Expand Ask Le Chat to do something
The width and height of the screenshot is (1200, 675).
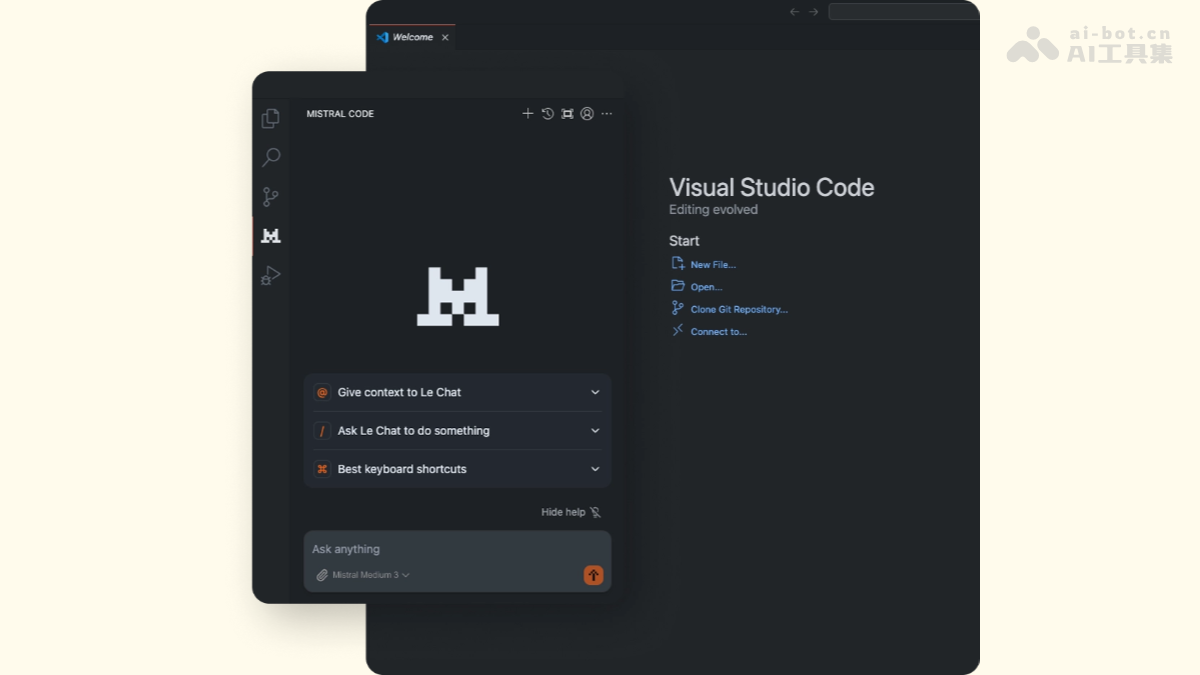457,430
